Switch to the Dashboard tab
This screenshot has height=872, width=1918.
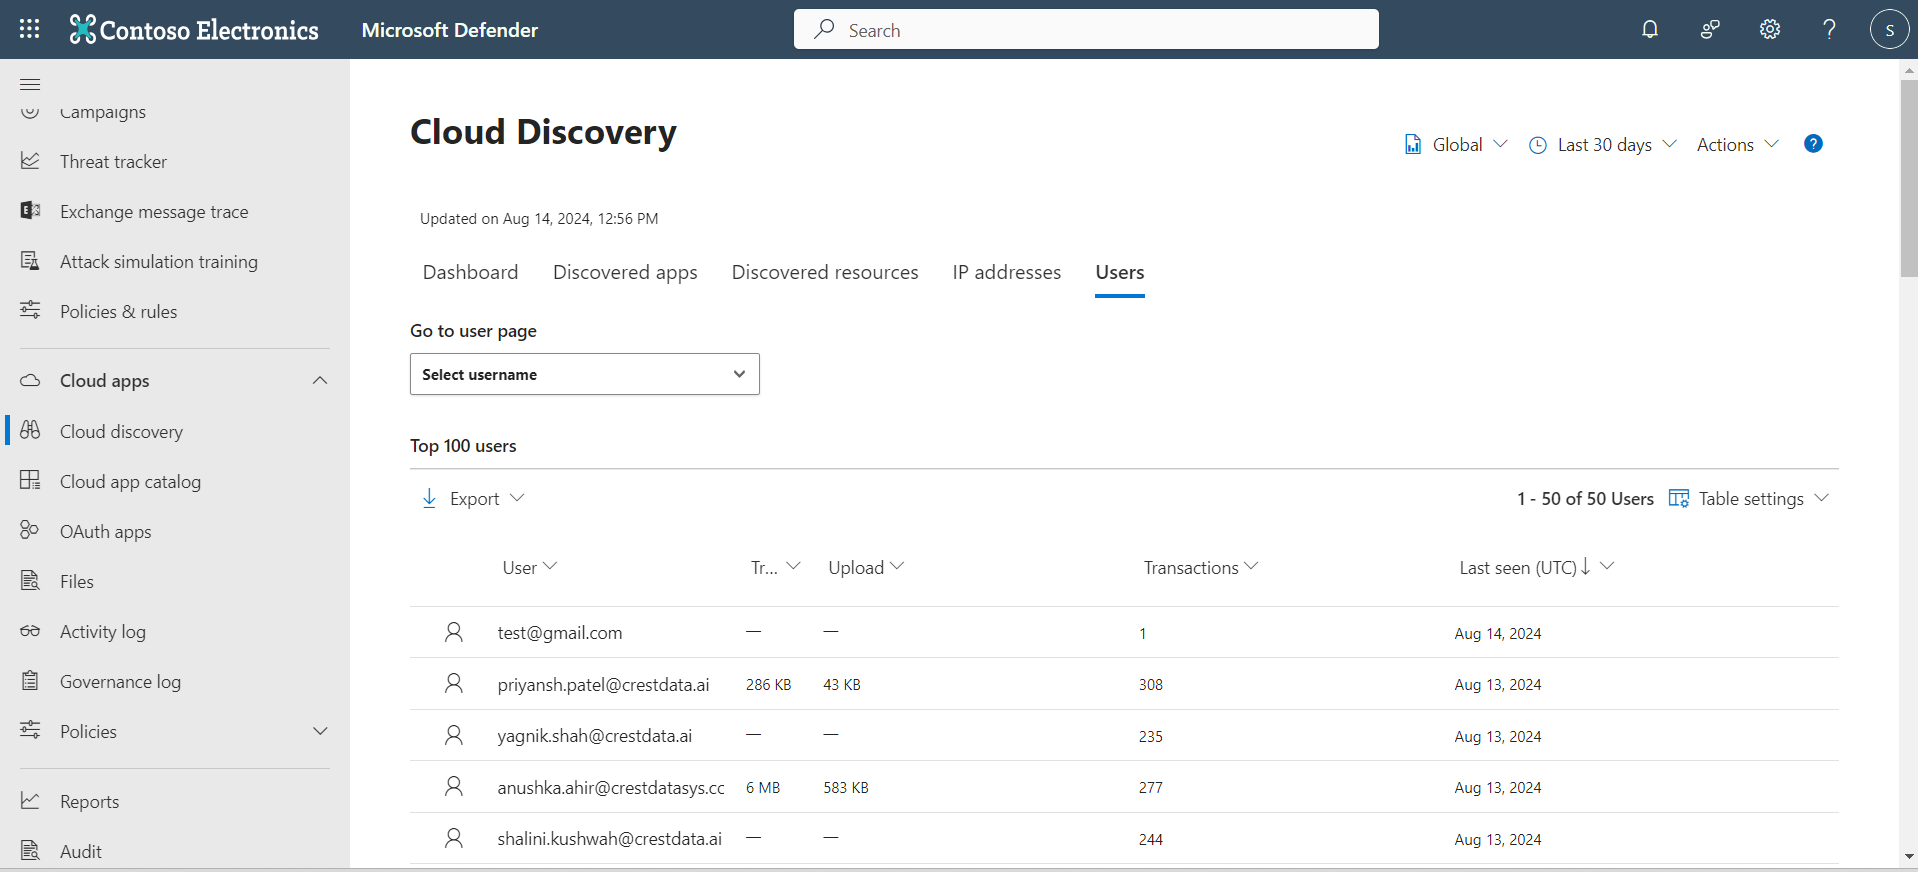click(470, 272)
